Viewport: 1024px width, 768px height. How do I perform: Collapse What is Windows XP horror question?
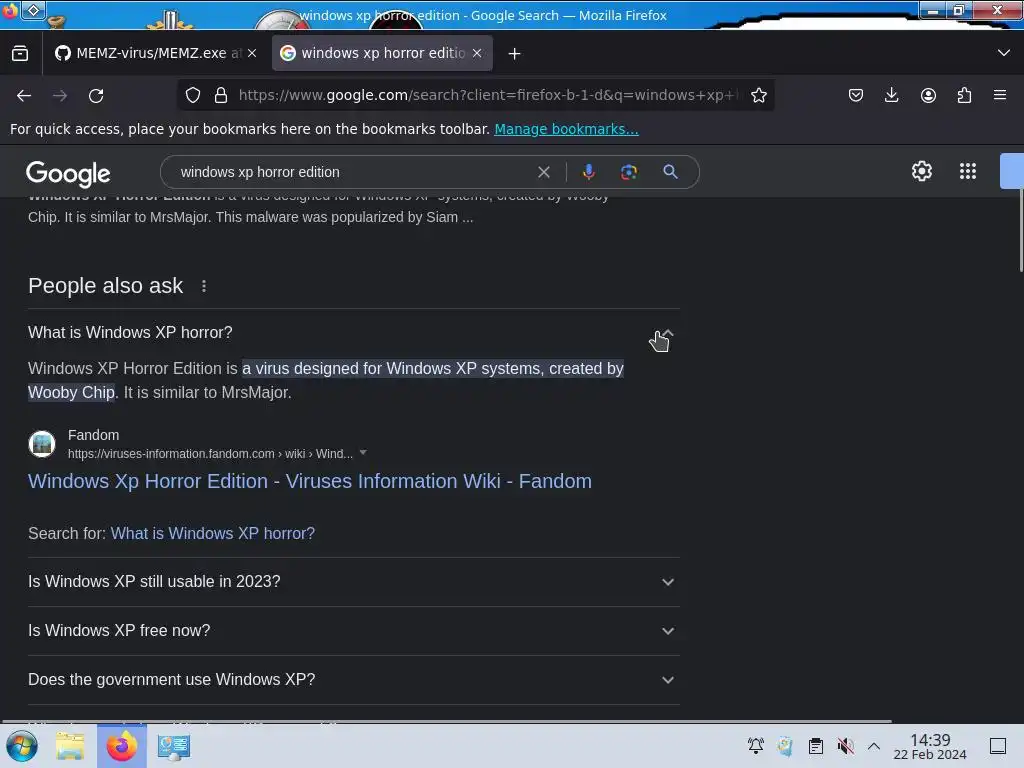click(353, 332)
